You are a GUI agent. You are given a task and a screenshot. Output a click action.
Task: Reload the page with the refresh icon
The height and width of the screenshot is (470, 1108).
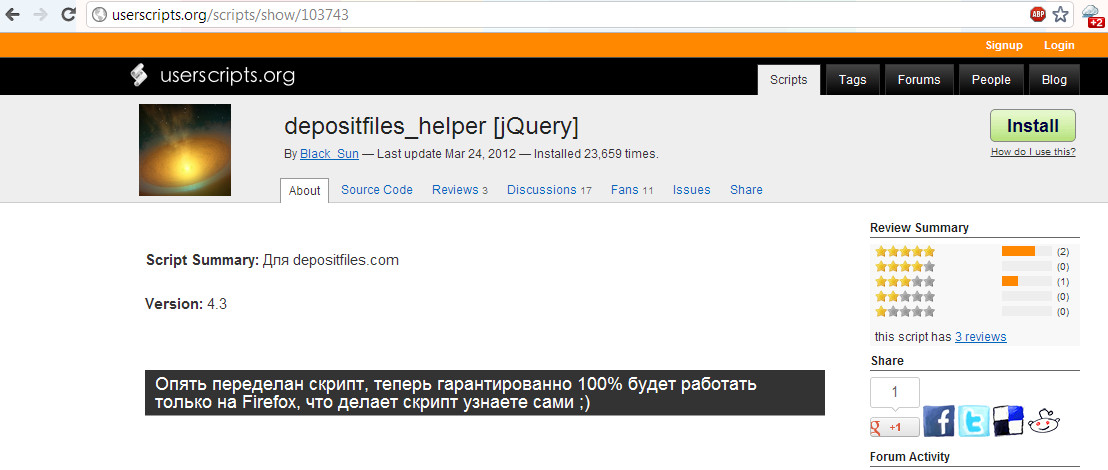pyautogui.click(x=69, y=14)
